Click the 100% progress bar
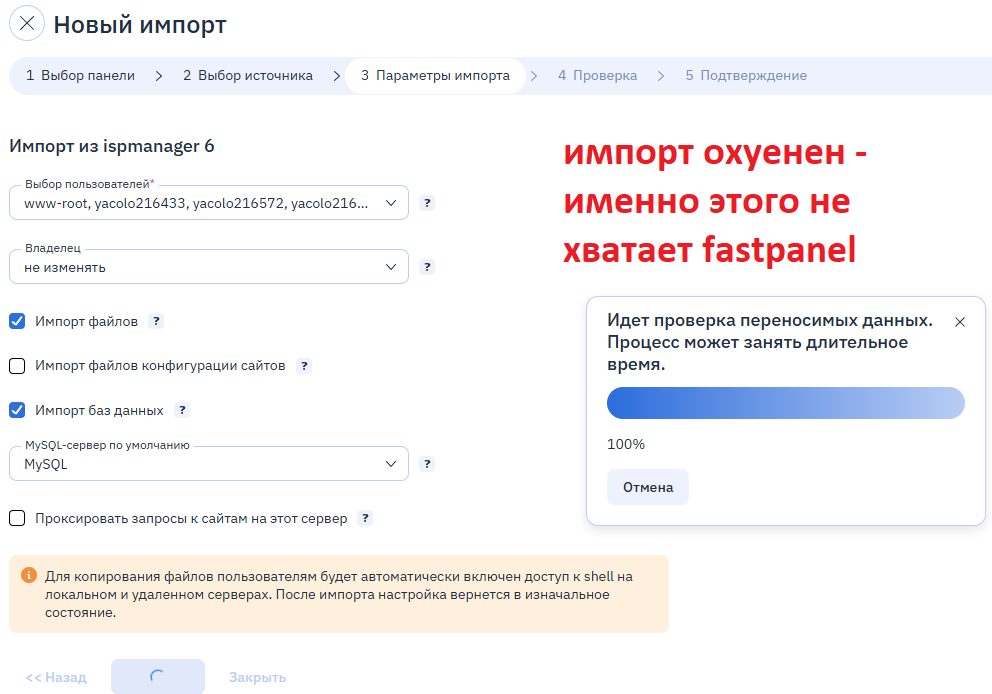 click(785, 403)
